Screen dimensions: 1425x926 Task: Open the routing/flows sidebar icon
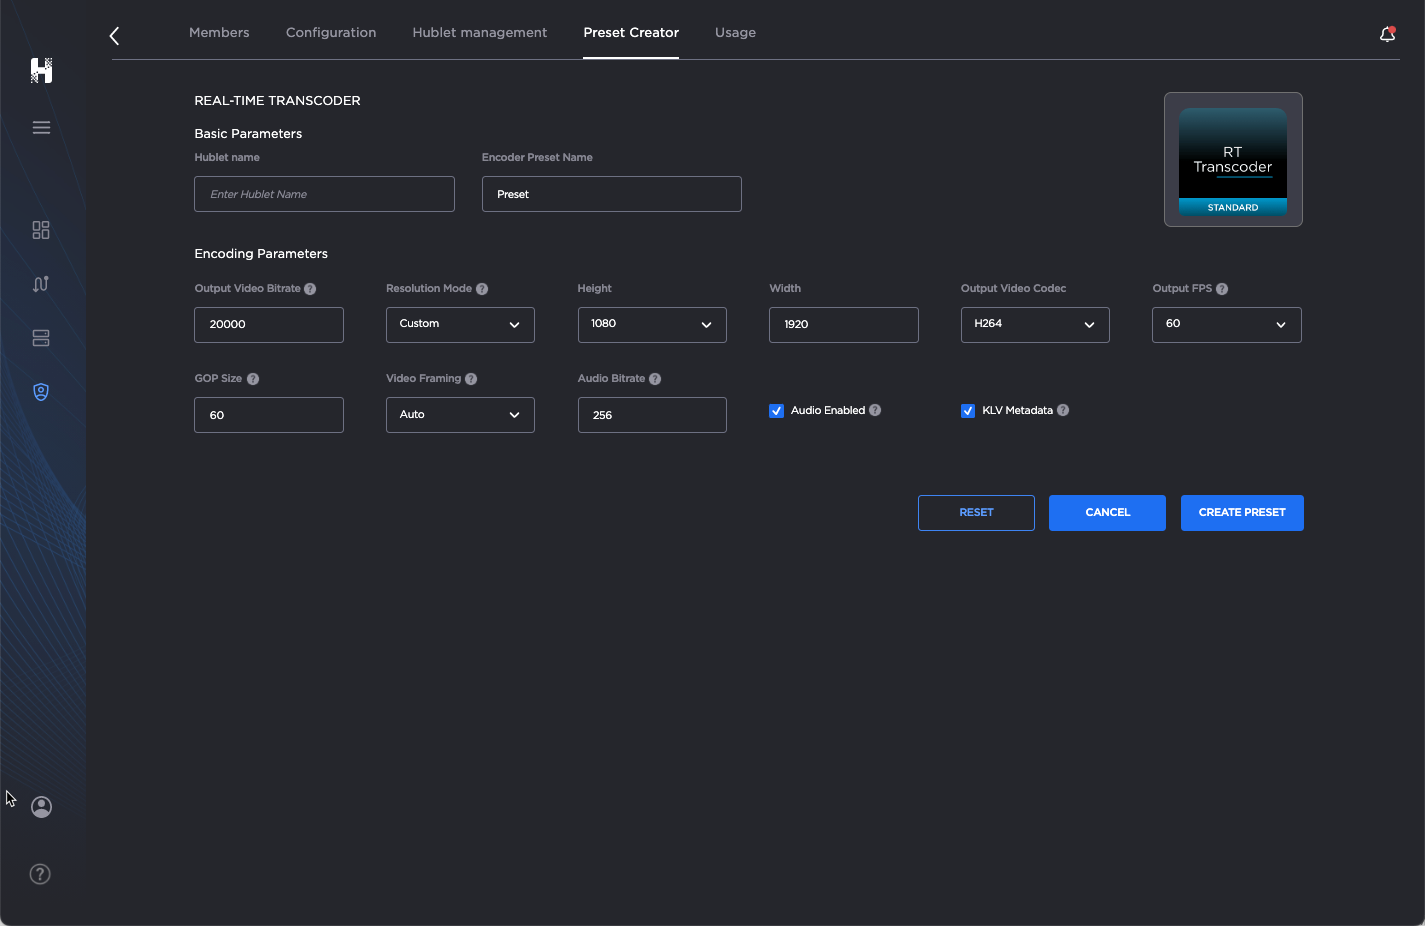click(41, 284)
